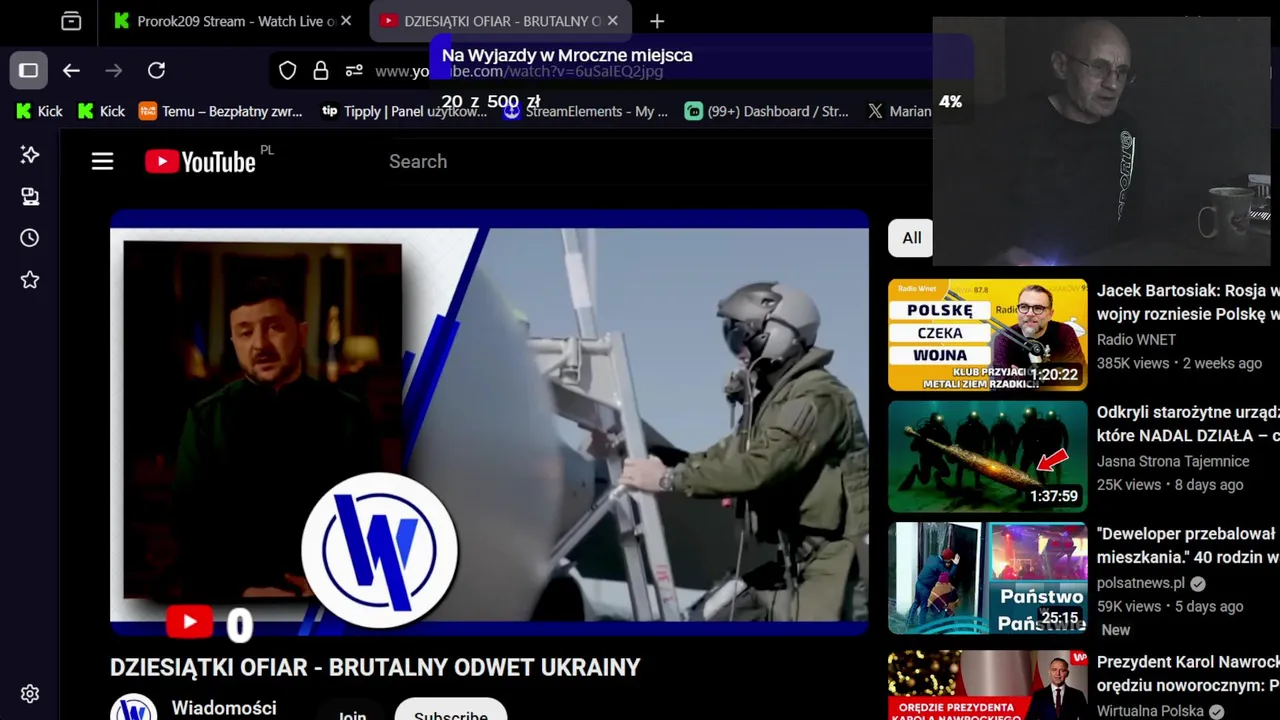This screenshot has height=720, width=1280.
Task: Open polsatnews.pl channel name
Action: [1140, 583]
